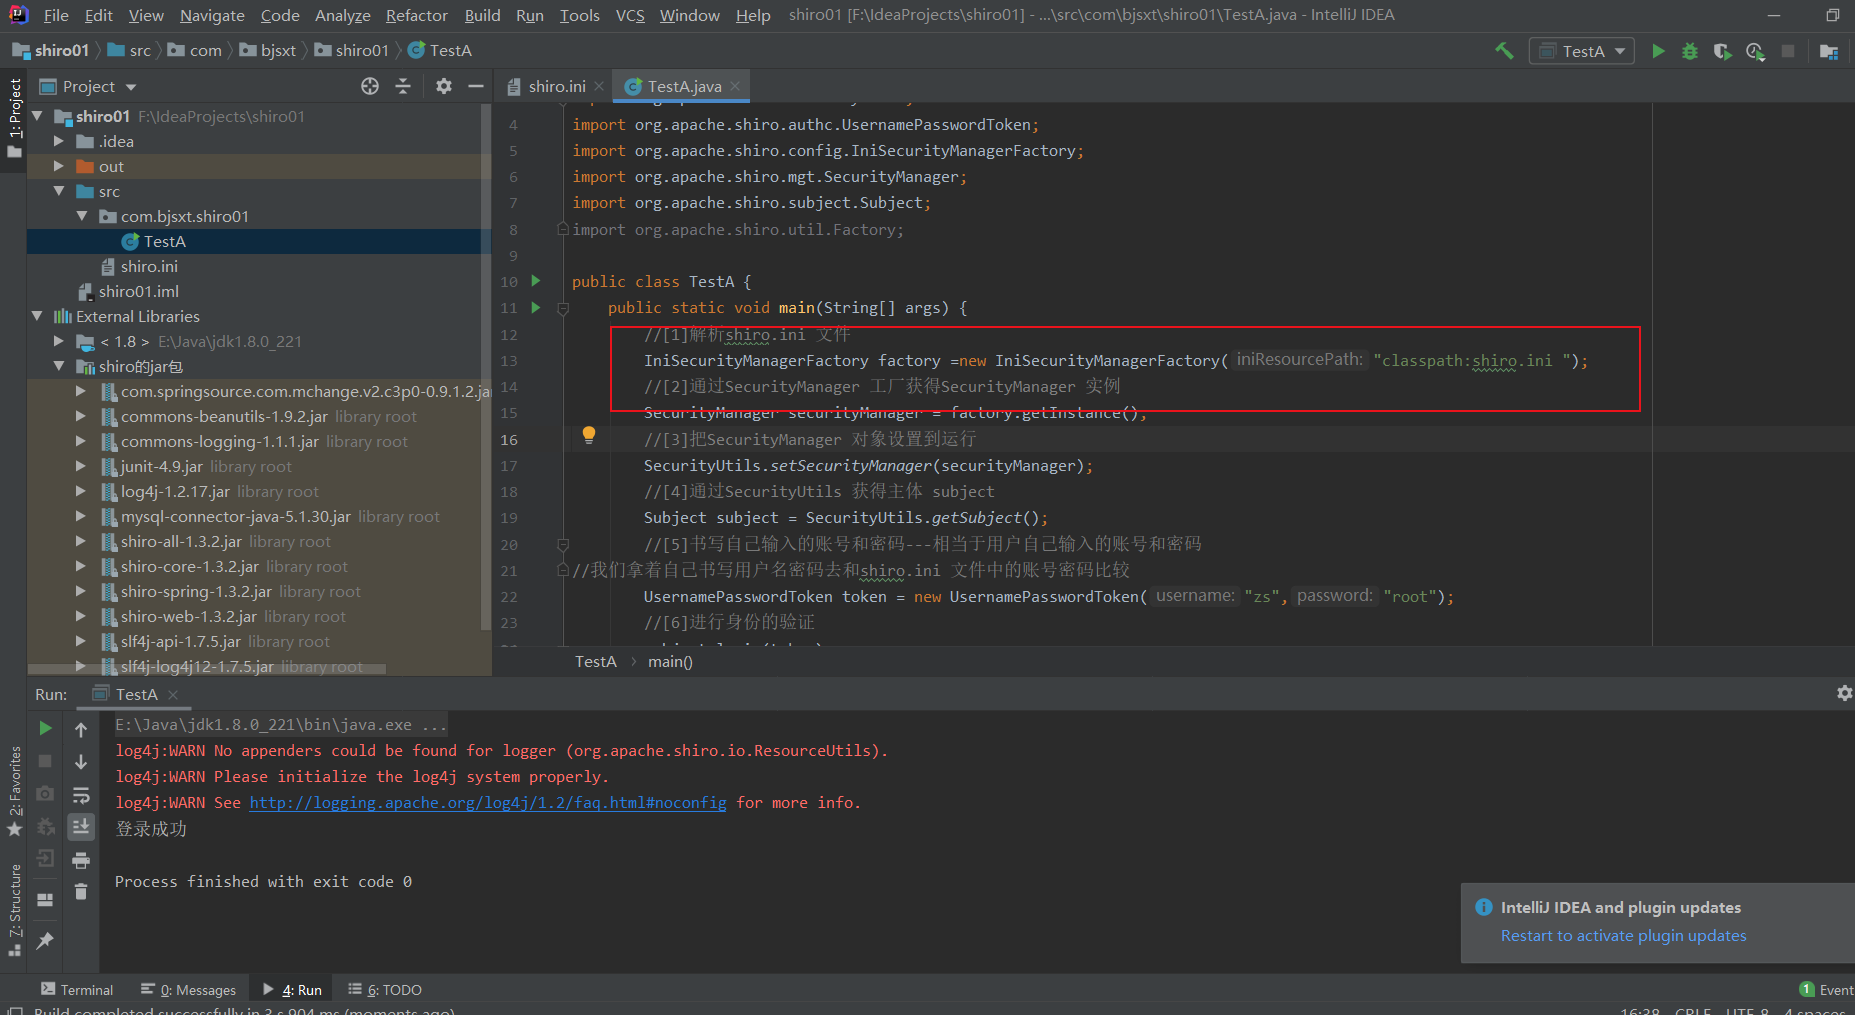This screenshot has height=1015, width=1855.
Task: Hide the Project panel with minus icon
Action: pyautogui.click(x=476, y=86)
